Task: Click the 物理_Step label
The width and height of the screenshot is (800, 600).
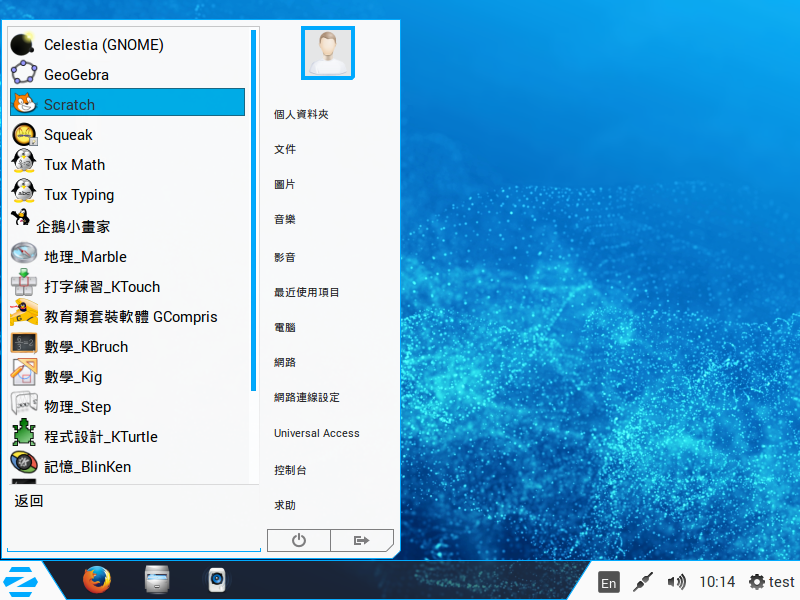Action: [78, 407]
